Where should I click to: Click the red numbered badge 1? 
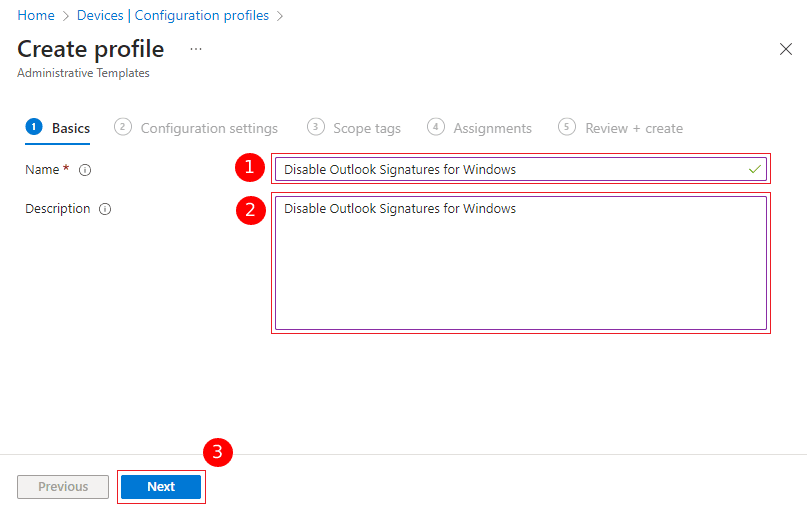pyautogui.click(x=249, y=169)
